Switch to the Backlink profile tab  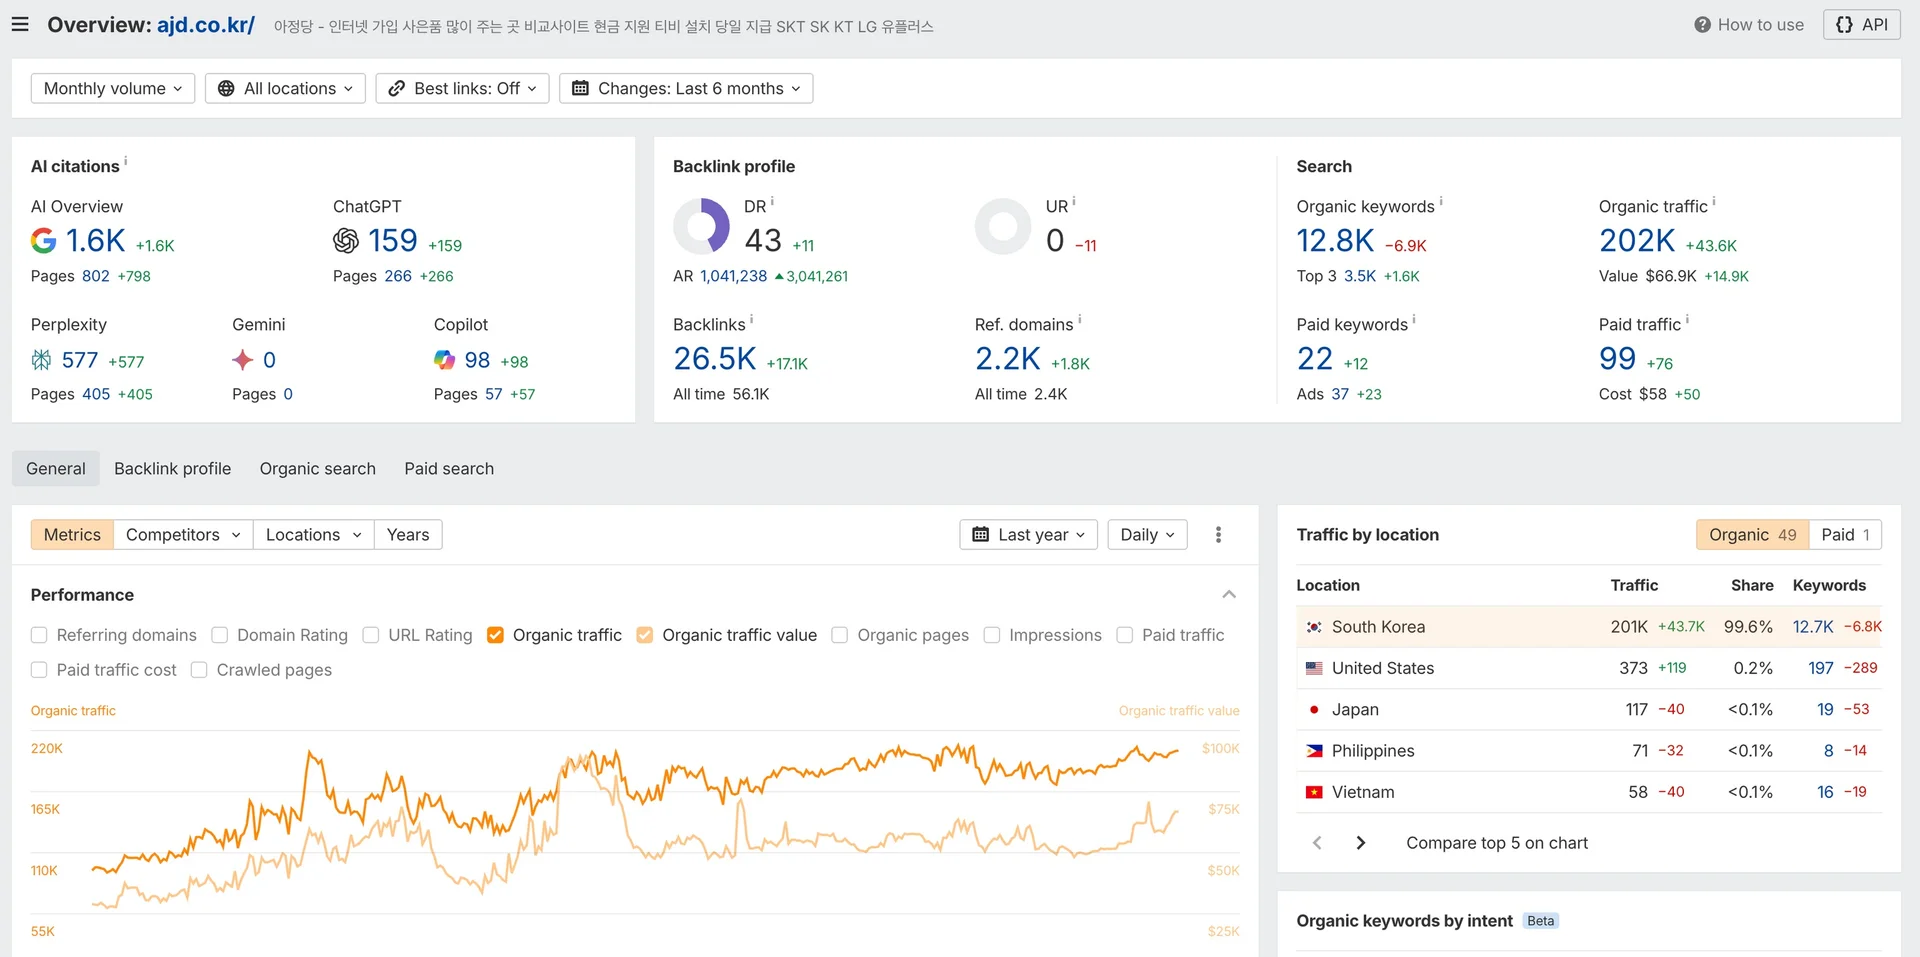tap(172, 468)
